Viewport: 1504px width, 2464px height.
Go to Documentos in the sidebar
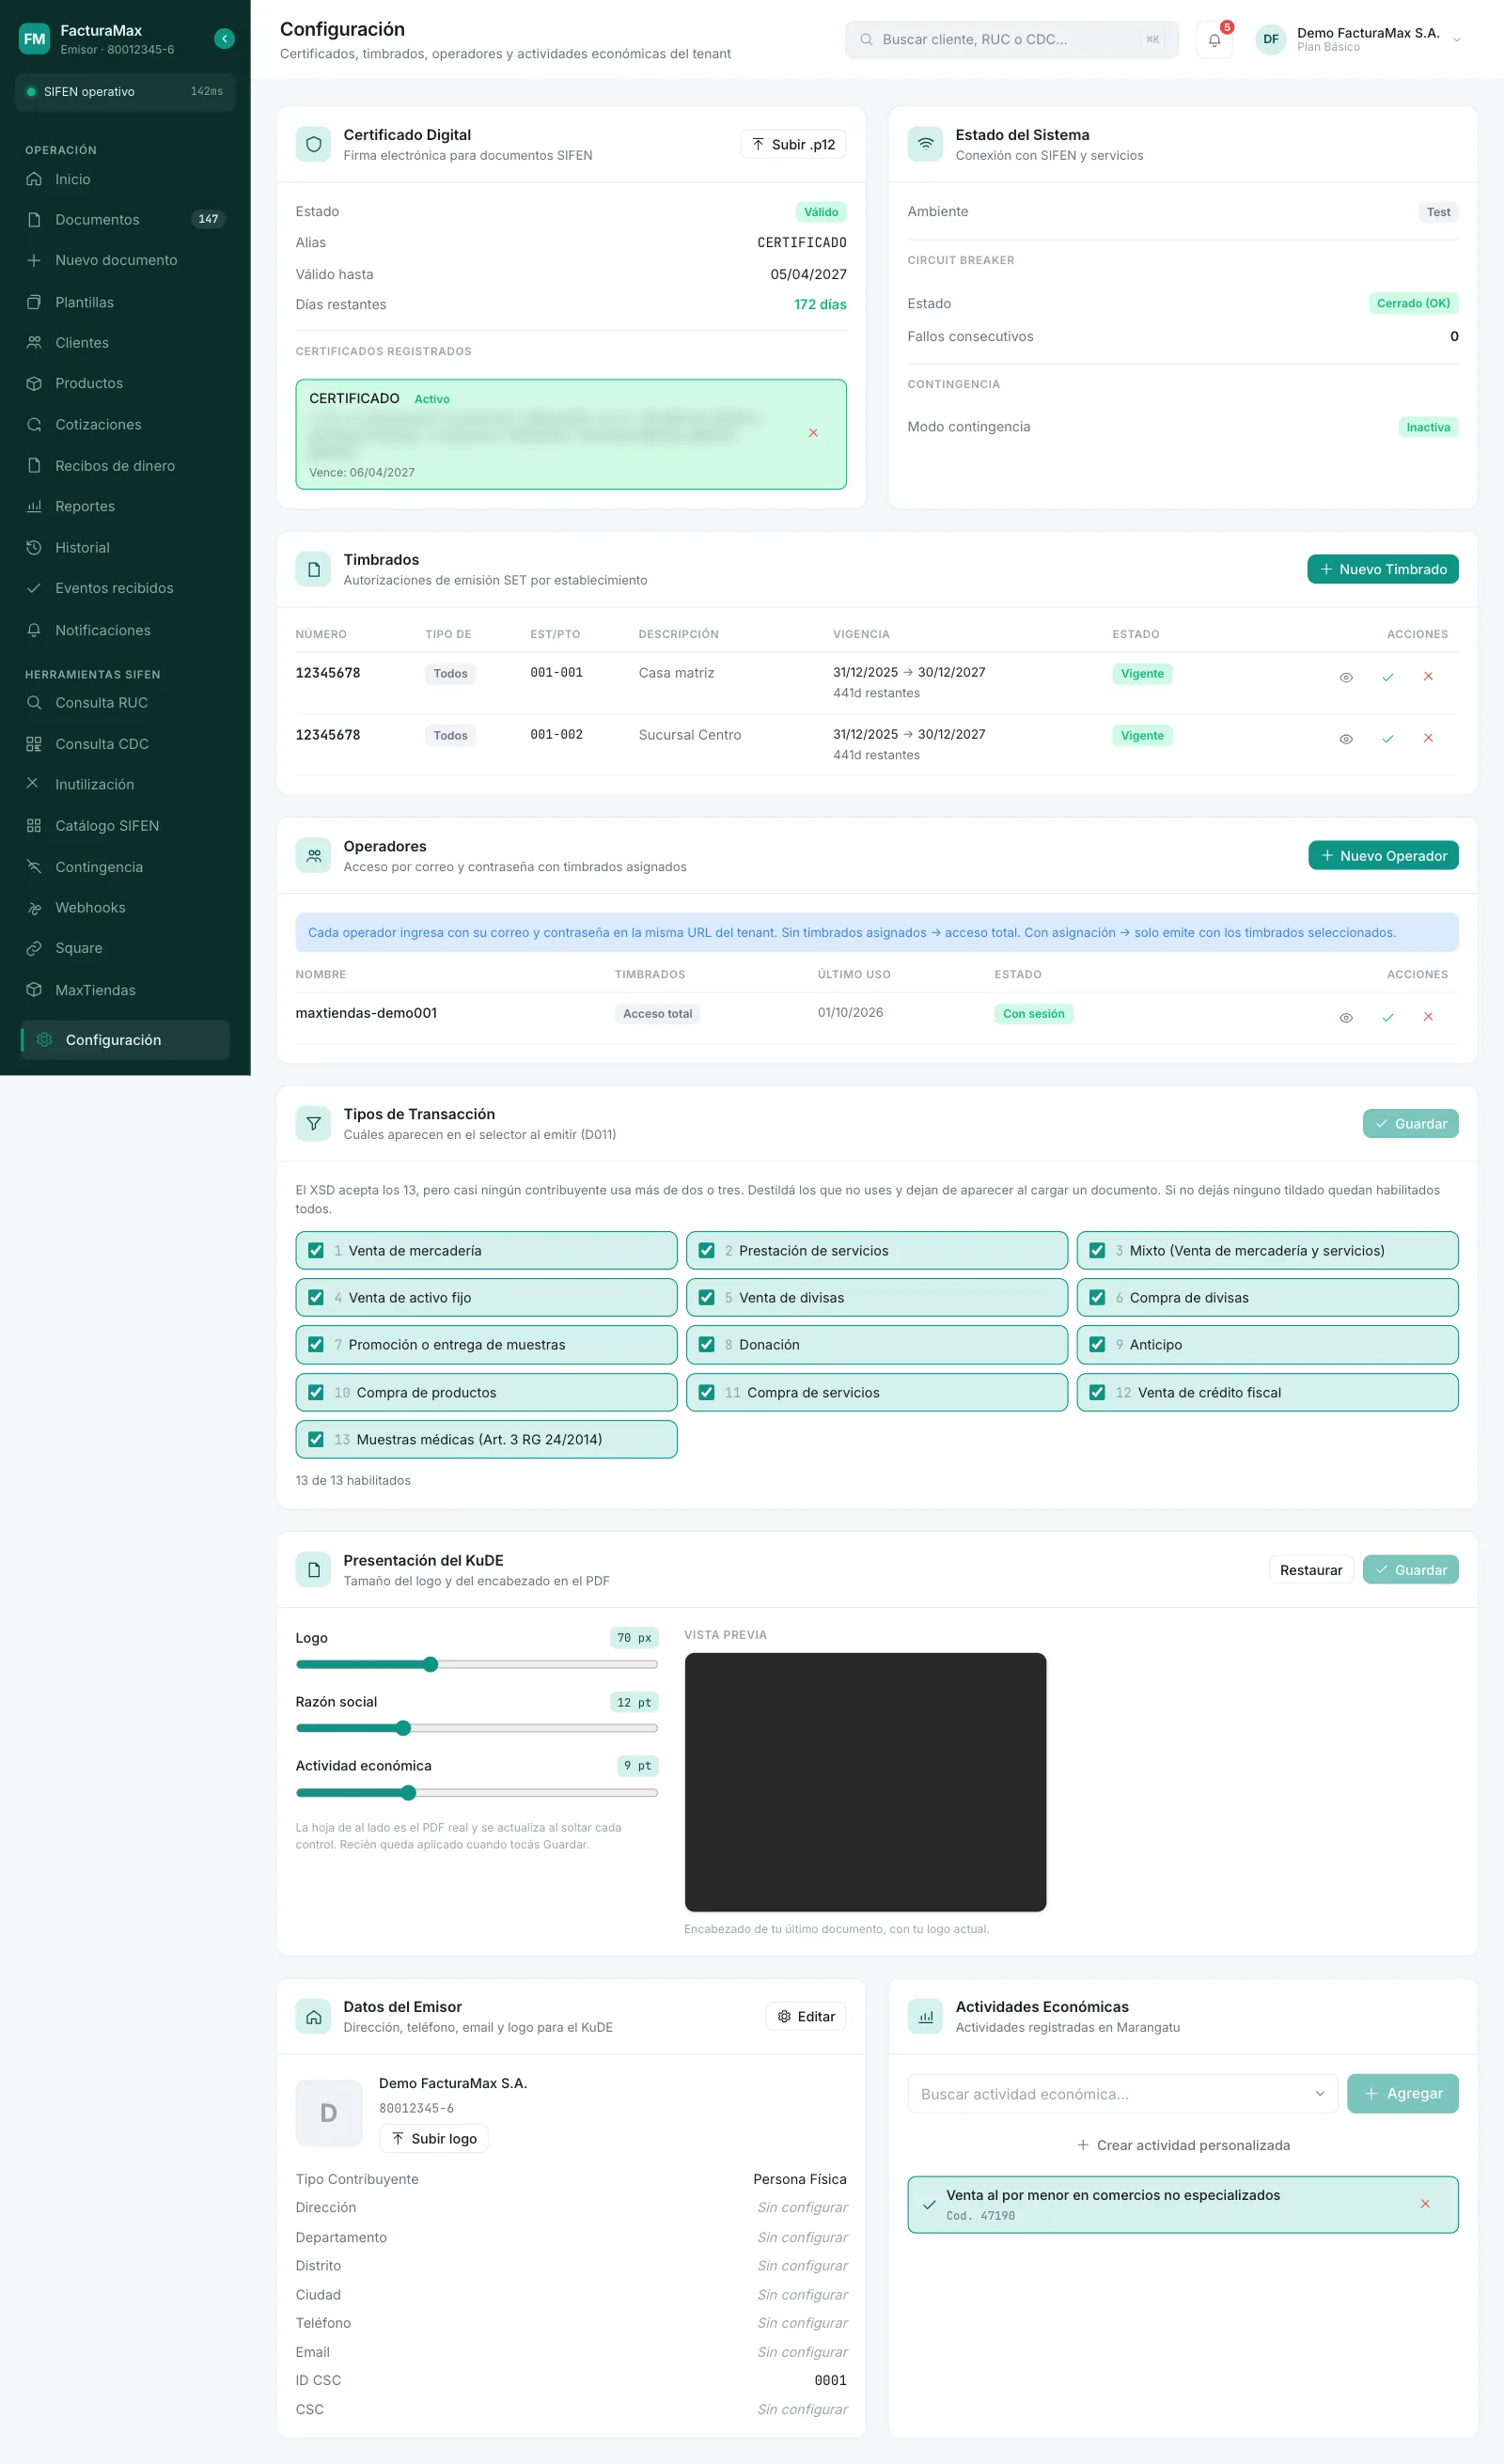pos(125,220)
